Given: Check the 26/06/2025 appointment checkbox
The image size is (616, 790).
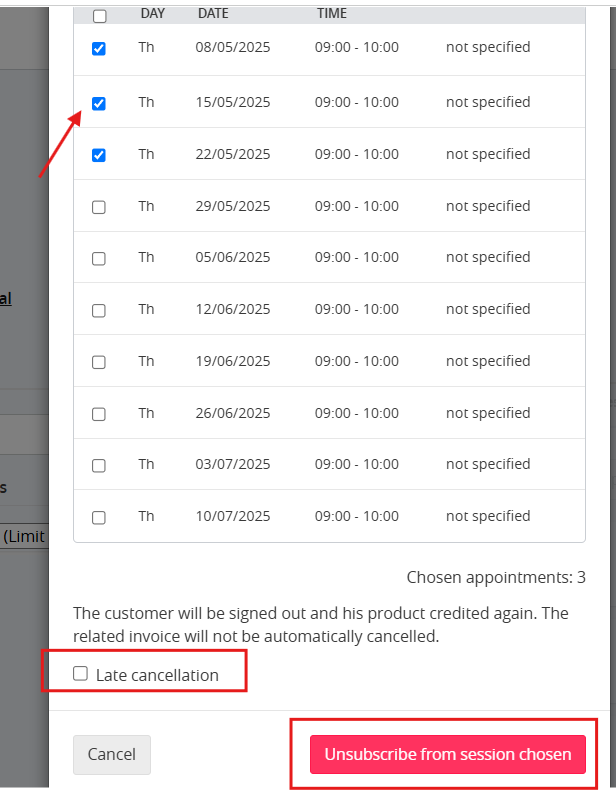Looking at the screenshot, I should [x=99, y=414].
